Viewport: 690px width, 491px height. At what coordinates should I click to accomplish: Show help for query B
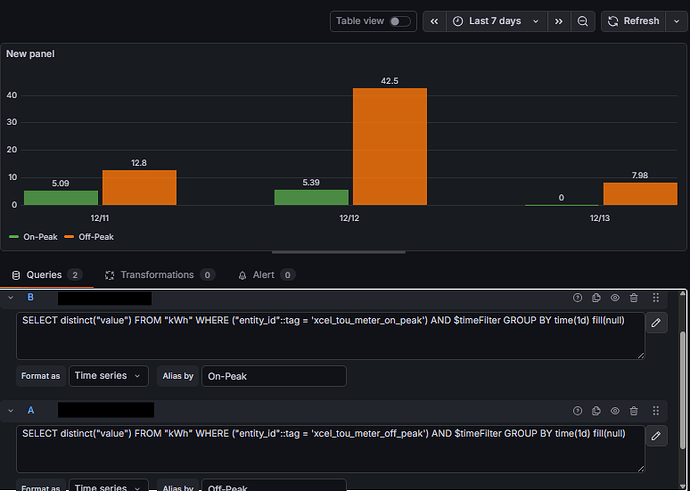point(577,298)
